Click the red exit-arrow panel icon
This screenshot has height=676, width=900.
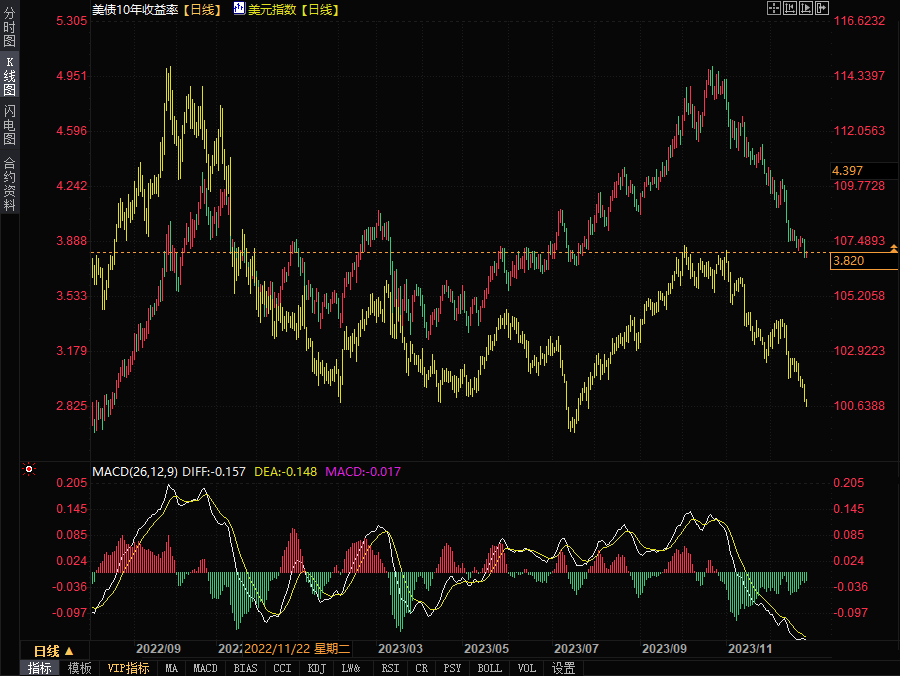click(x=823, y=8)
